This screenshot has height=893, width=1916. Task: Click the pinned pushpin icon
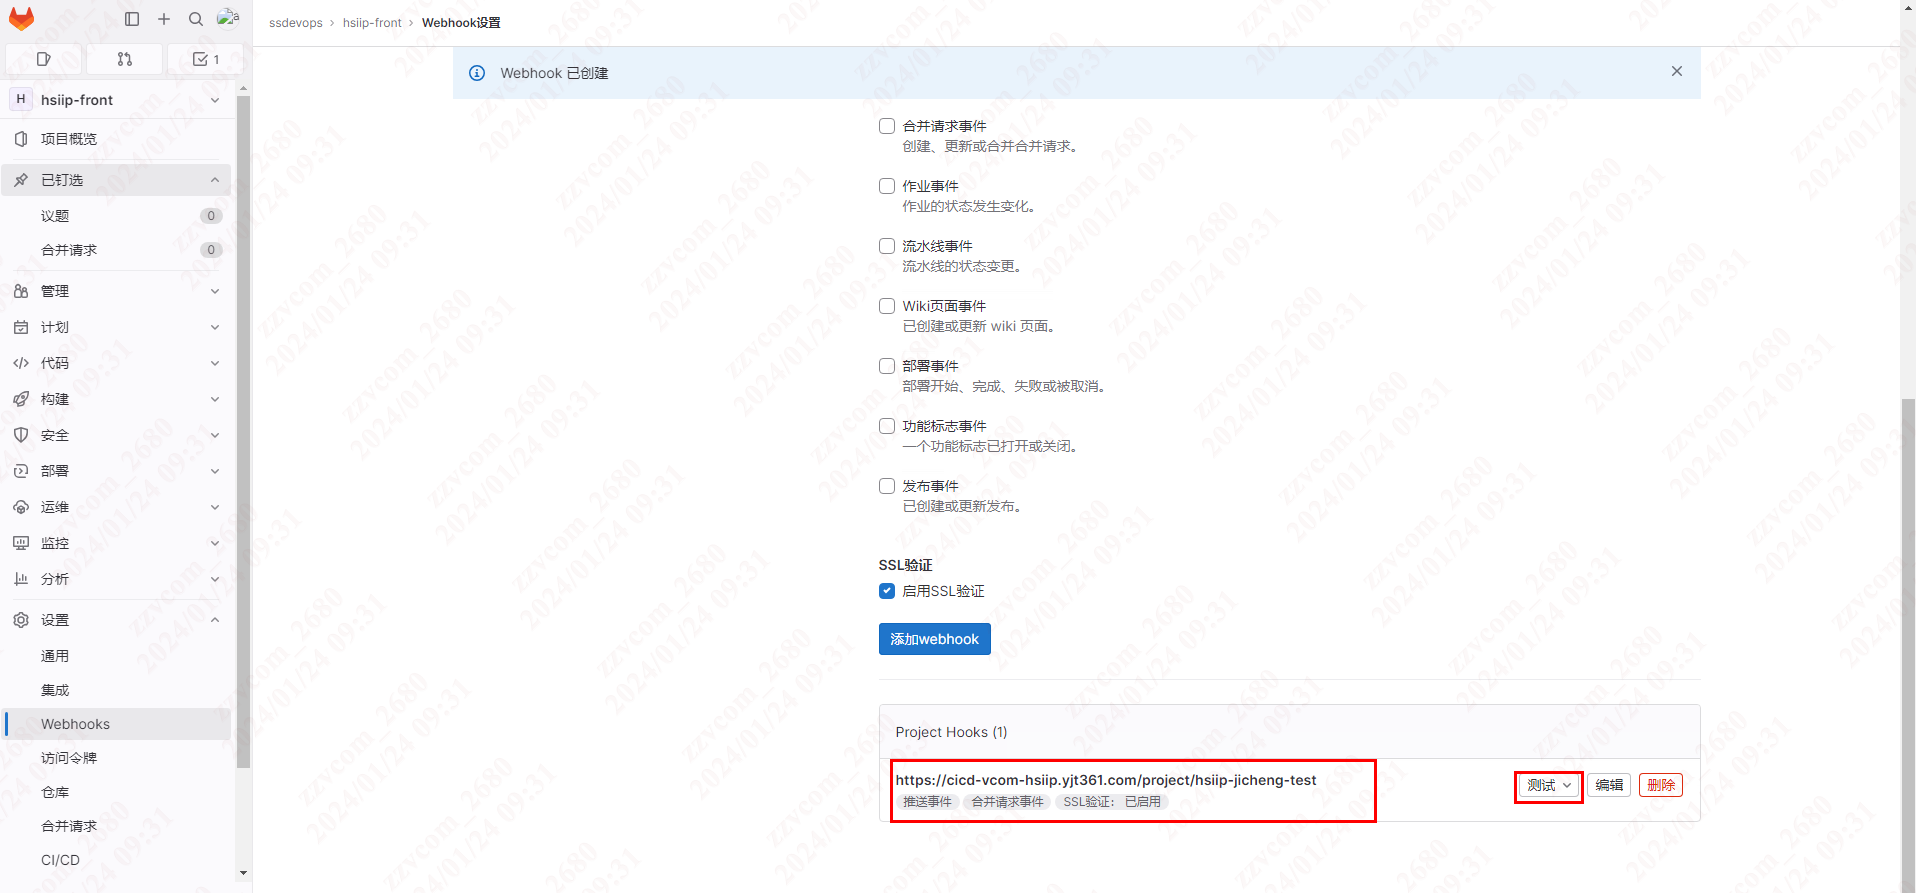(x=21, y=180)
